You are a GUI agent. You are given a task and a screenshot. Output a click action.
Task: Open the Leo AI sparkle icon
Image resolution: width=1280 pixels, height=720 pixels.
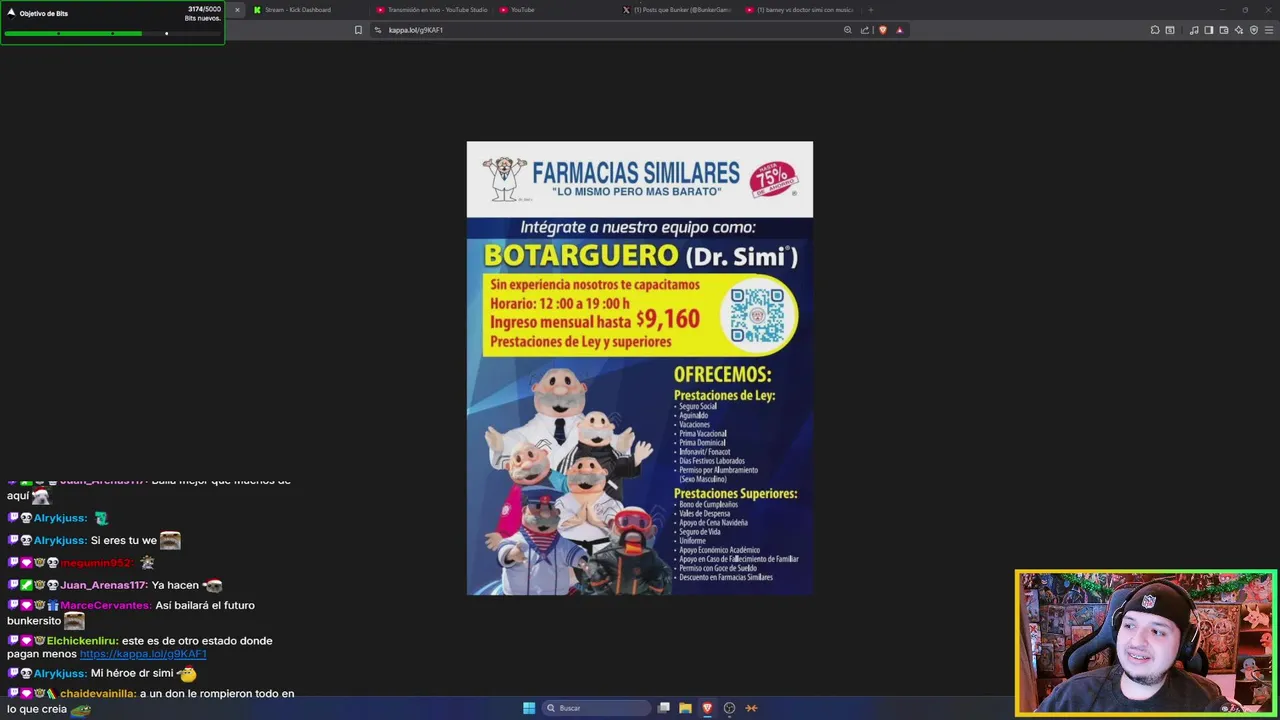pyautogui.click(x=1239, y=30)
